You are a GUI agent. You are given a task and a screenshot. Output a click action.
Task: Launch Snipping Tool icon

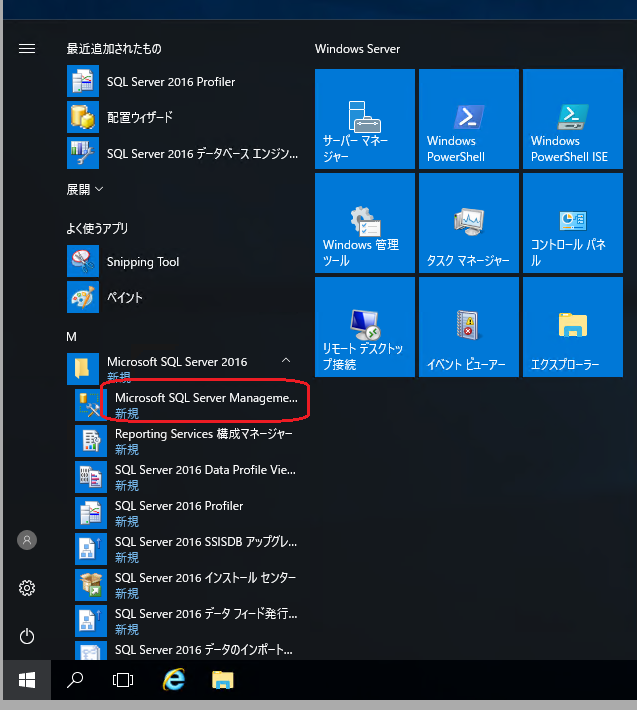[83, 261]
